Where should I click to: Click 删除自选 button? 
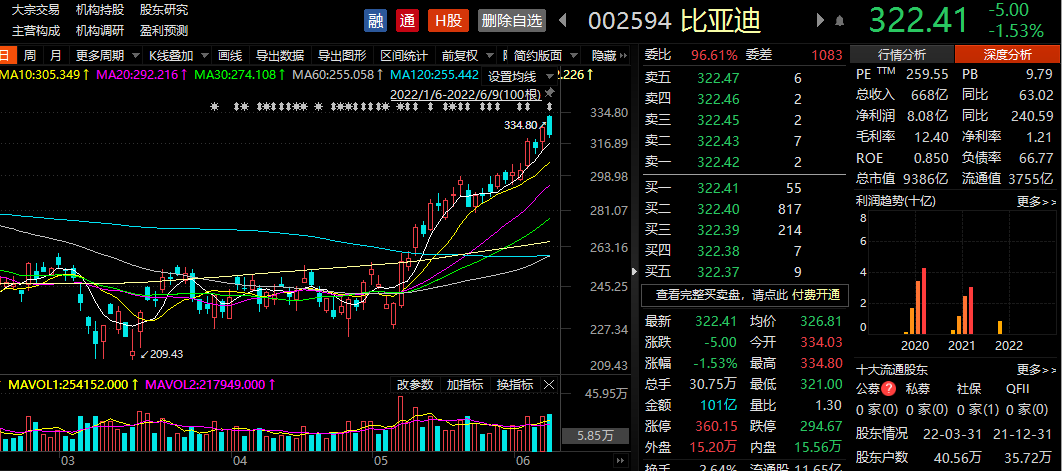coord(511,21)
